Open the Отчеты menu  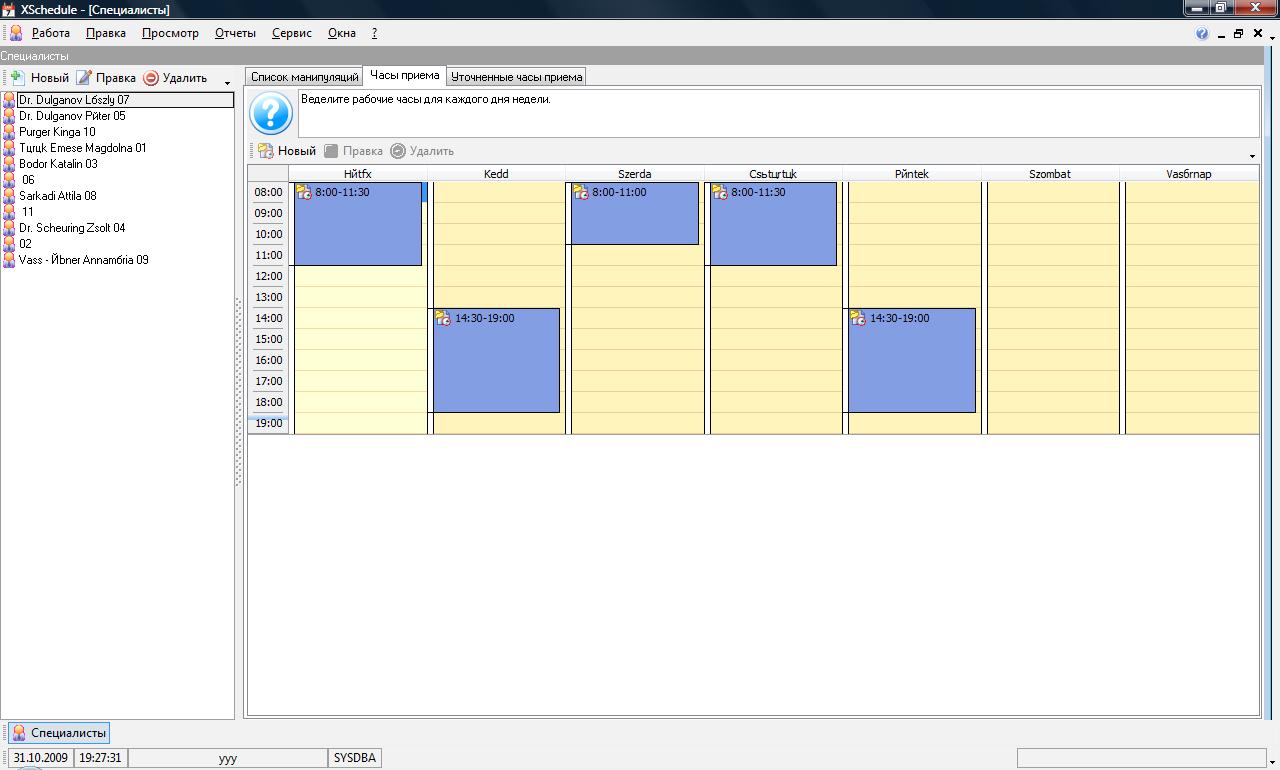pyautogui.click(x=235, y=33)
